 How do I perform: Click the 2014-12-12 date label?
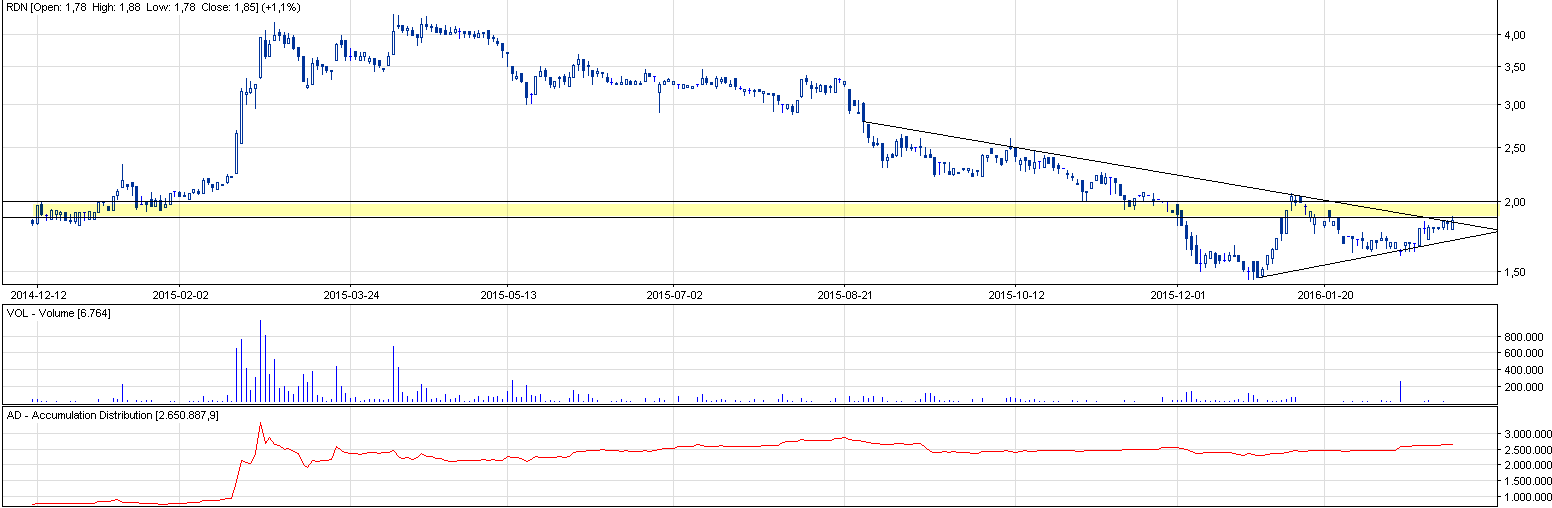pyautogui.click(x=38, y=295)
